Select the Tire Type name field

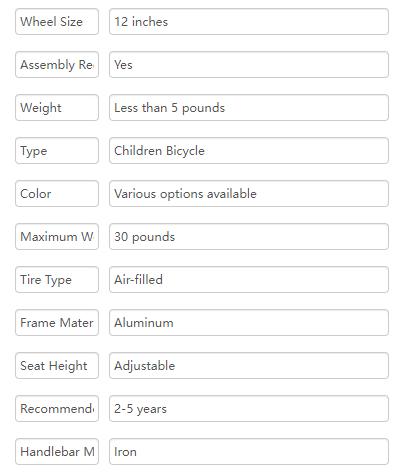click(x=57, y=280)
